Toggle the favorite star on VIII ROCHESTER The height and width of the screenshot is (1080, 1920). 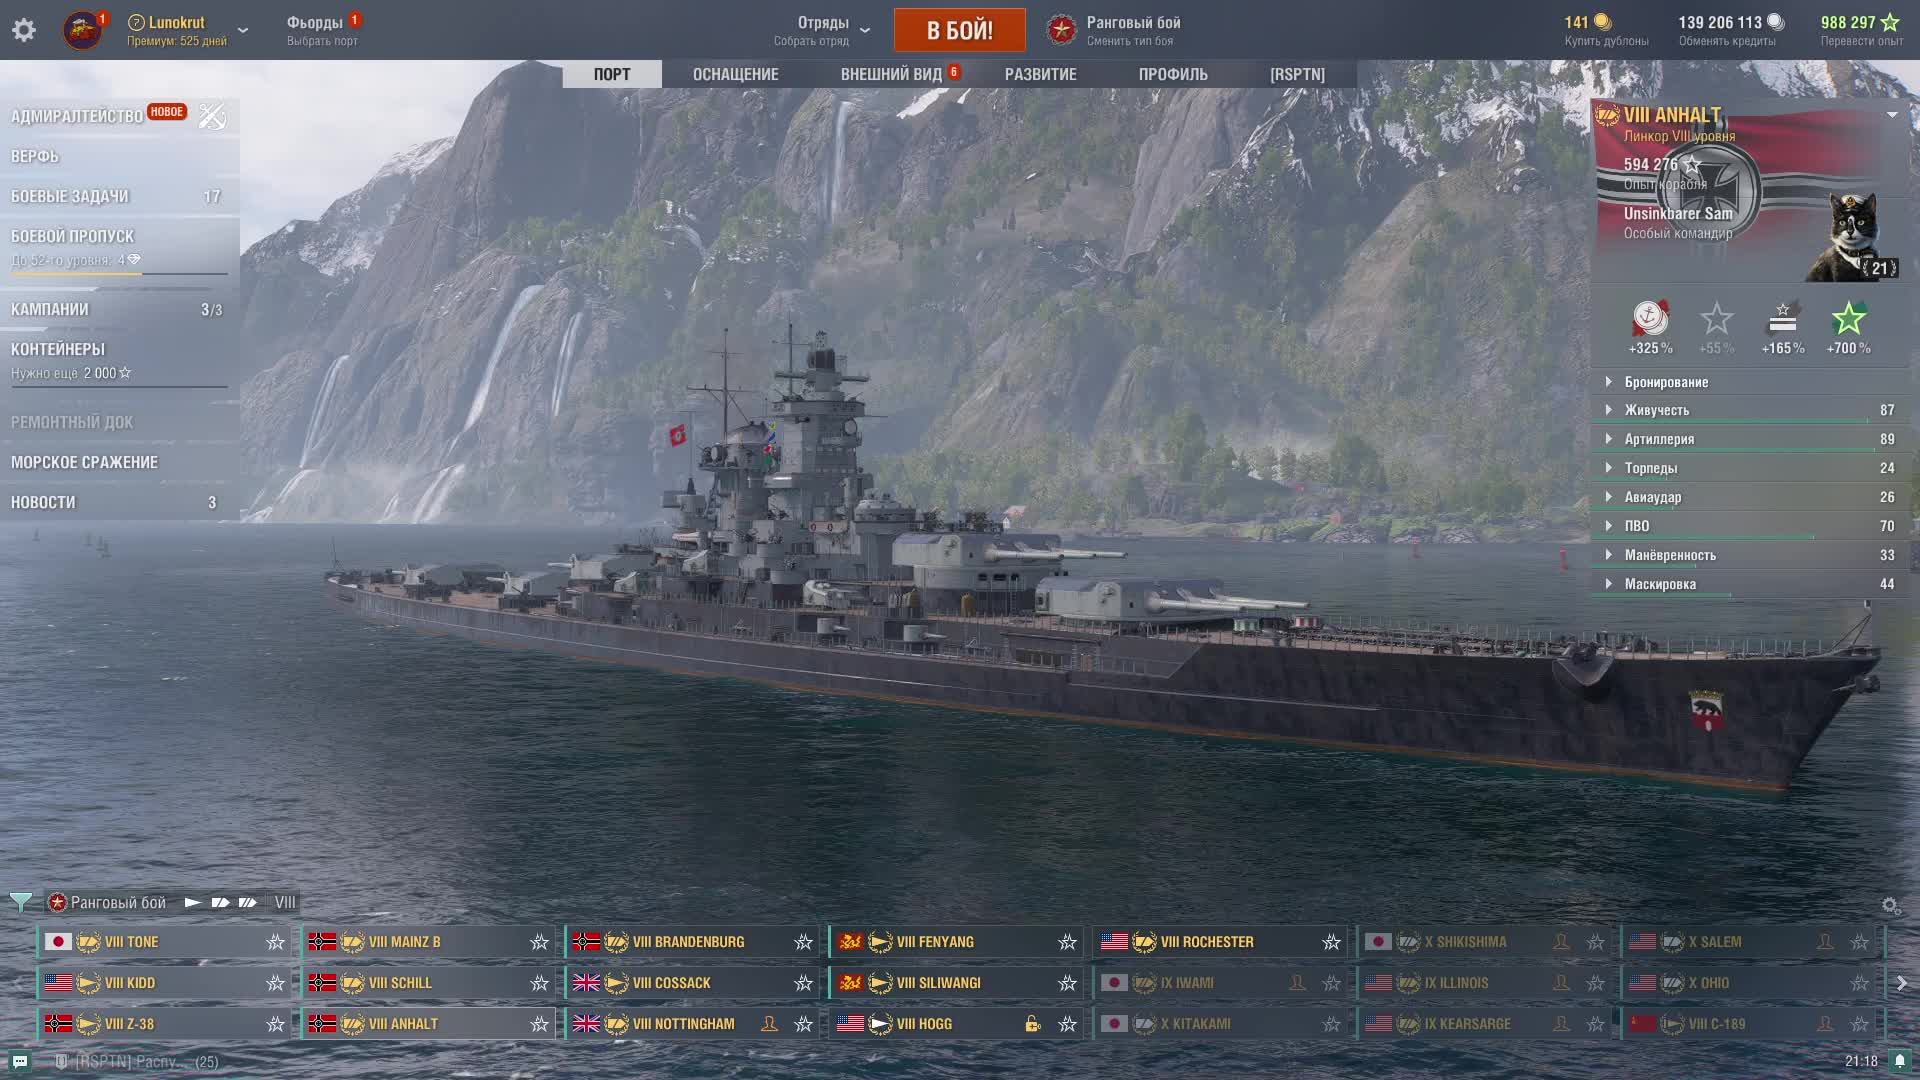point(1331,942)
